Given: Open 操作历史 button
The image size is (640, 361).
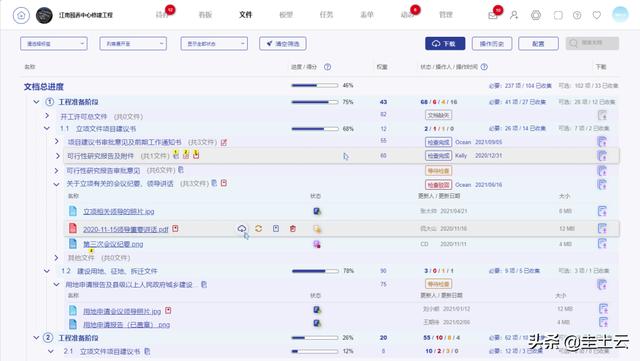Looking at the screenshot, I should pyautogui.click(x=492, y=43).
